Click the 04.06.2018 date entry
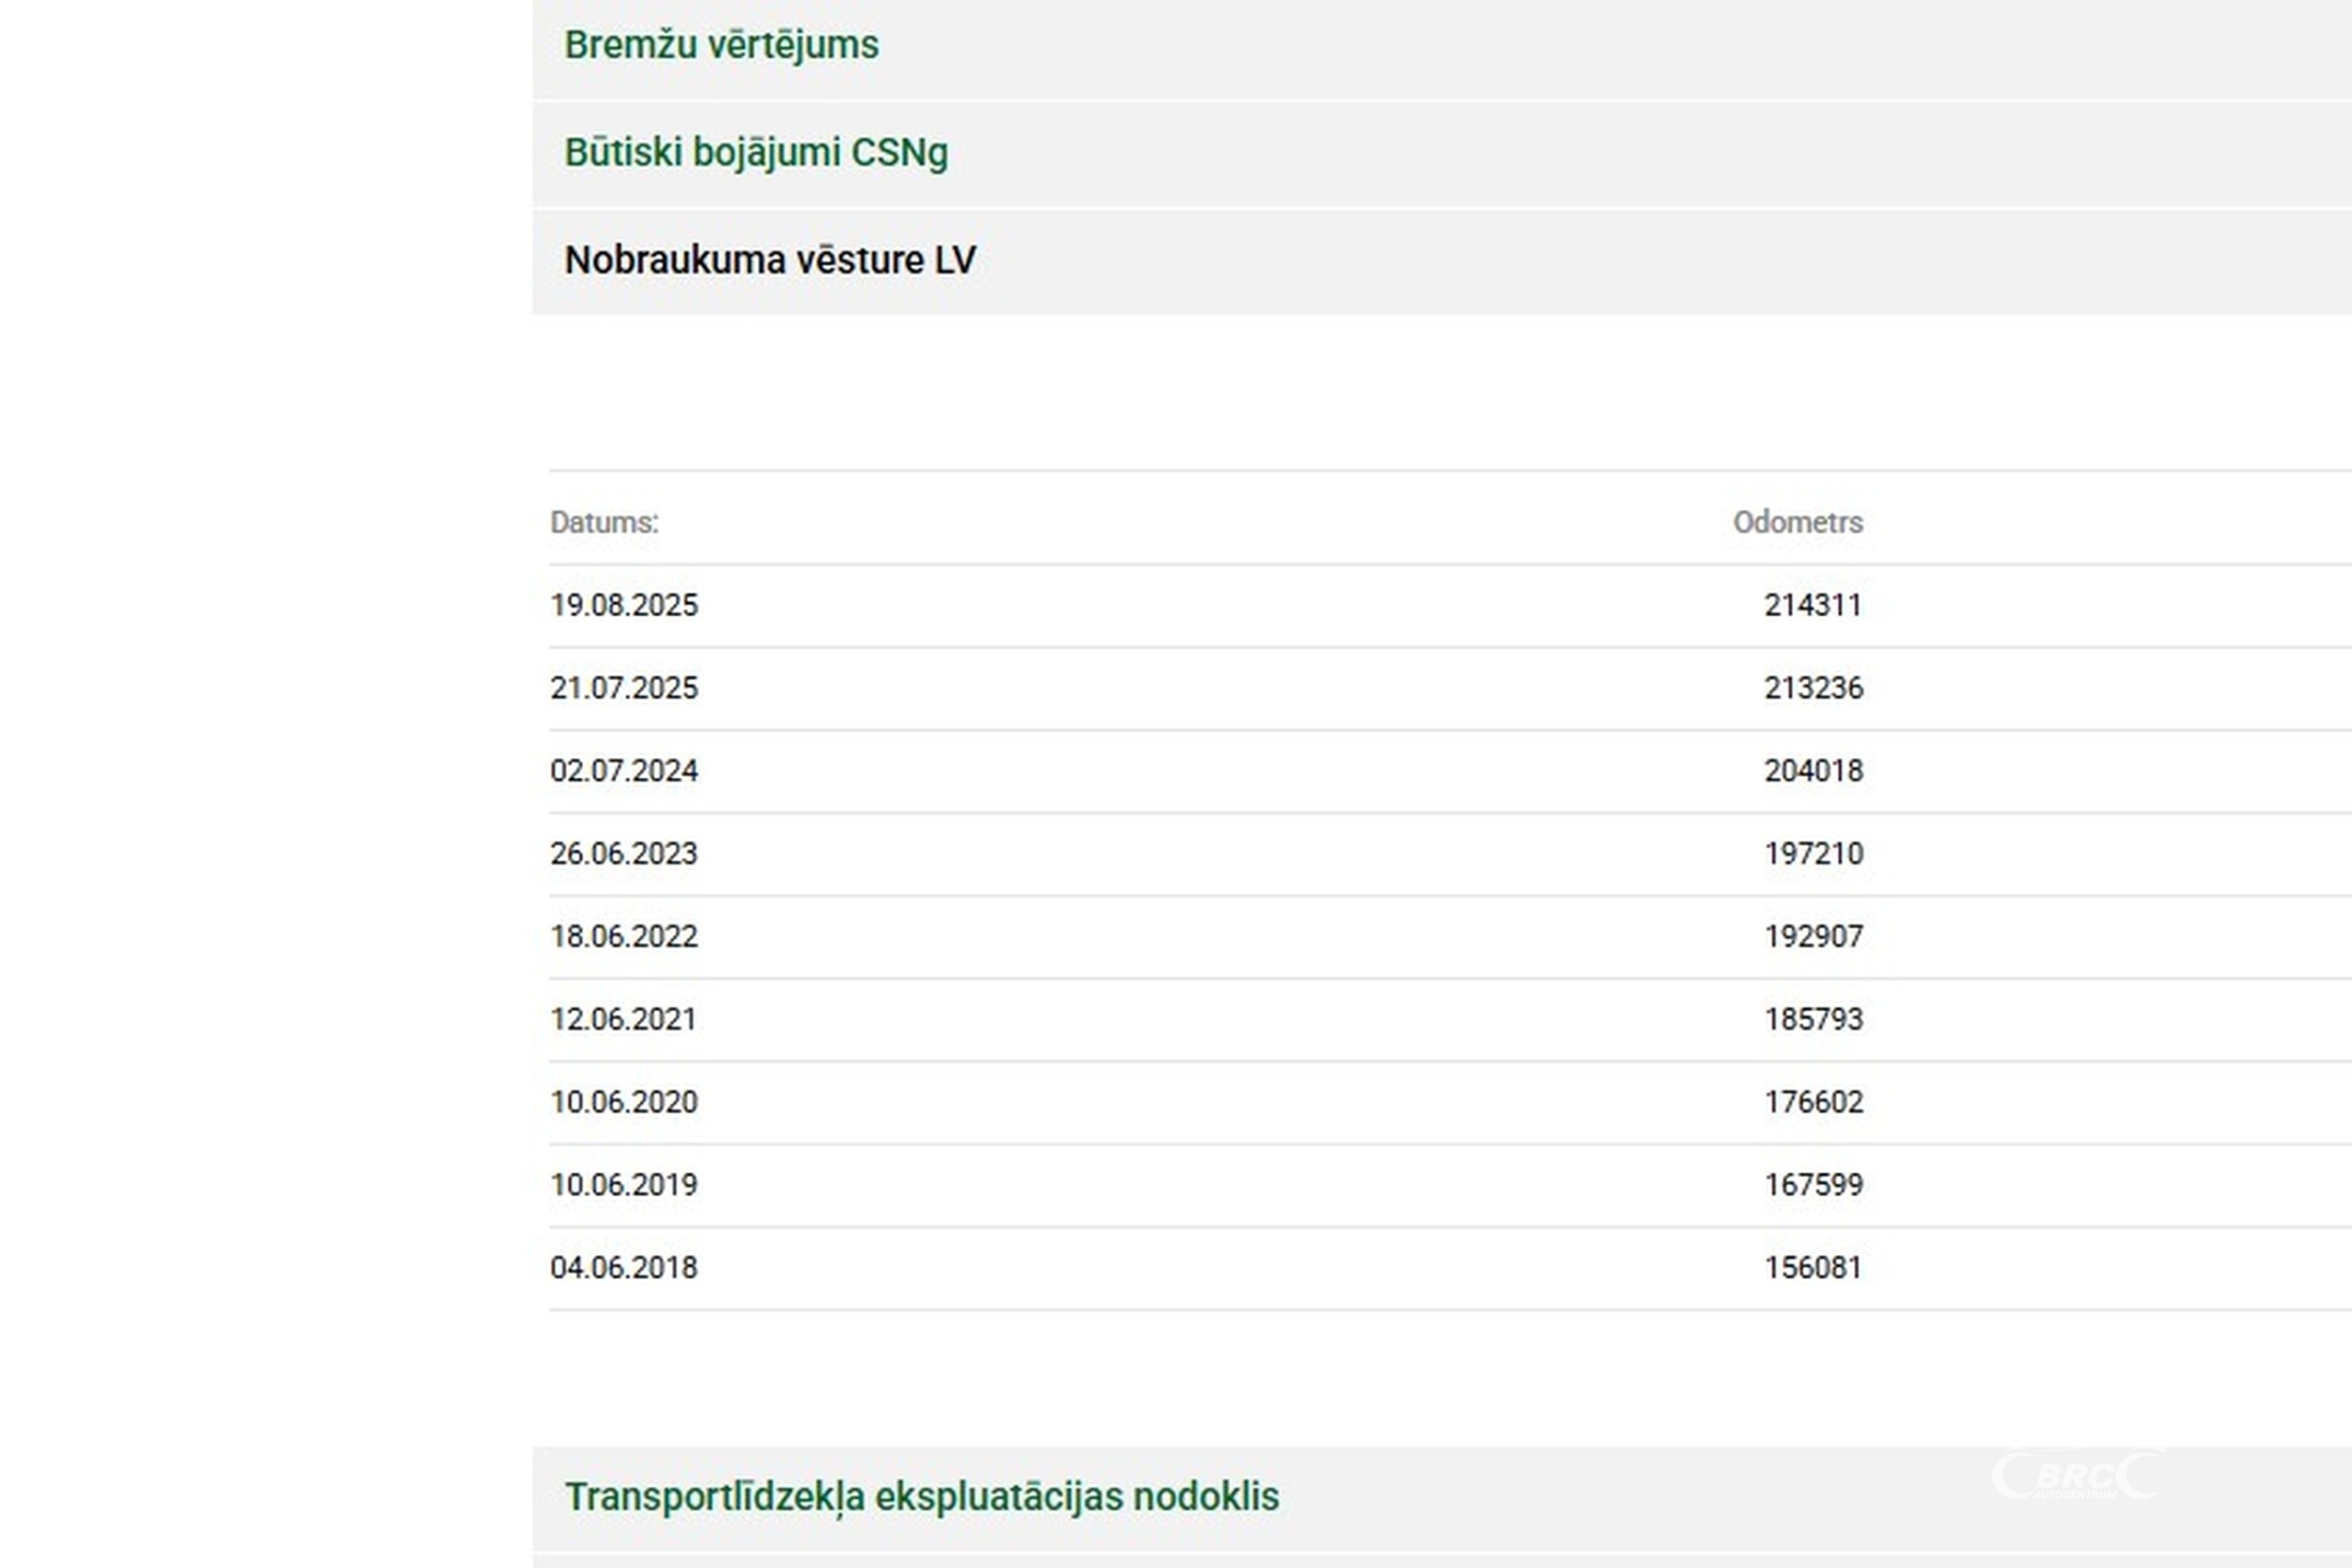This screenshot has width=2352, height=1568. 624,1268
